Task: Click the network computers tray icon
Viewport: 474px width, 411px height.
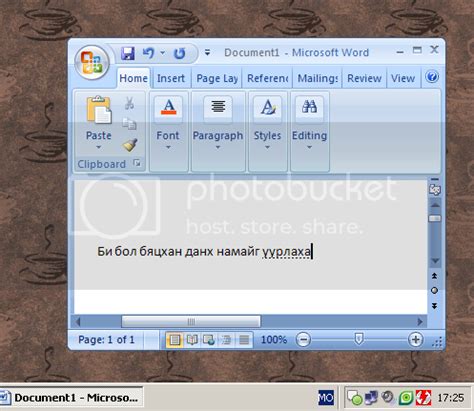Action: coord(371,397)
